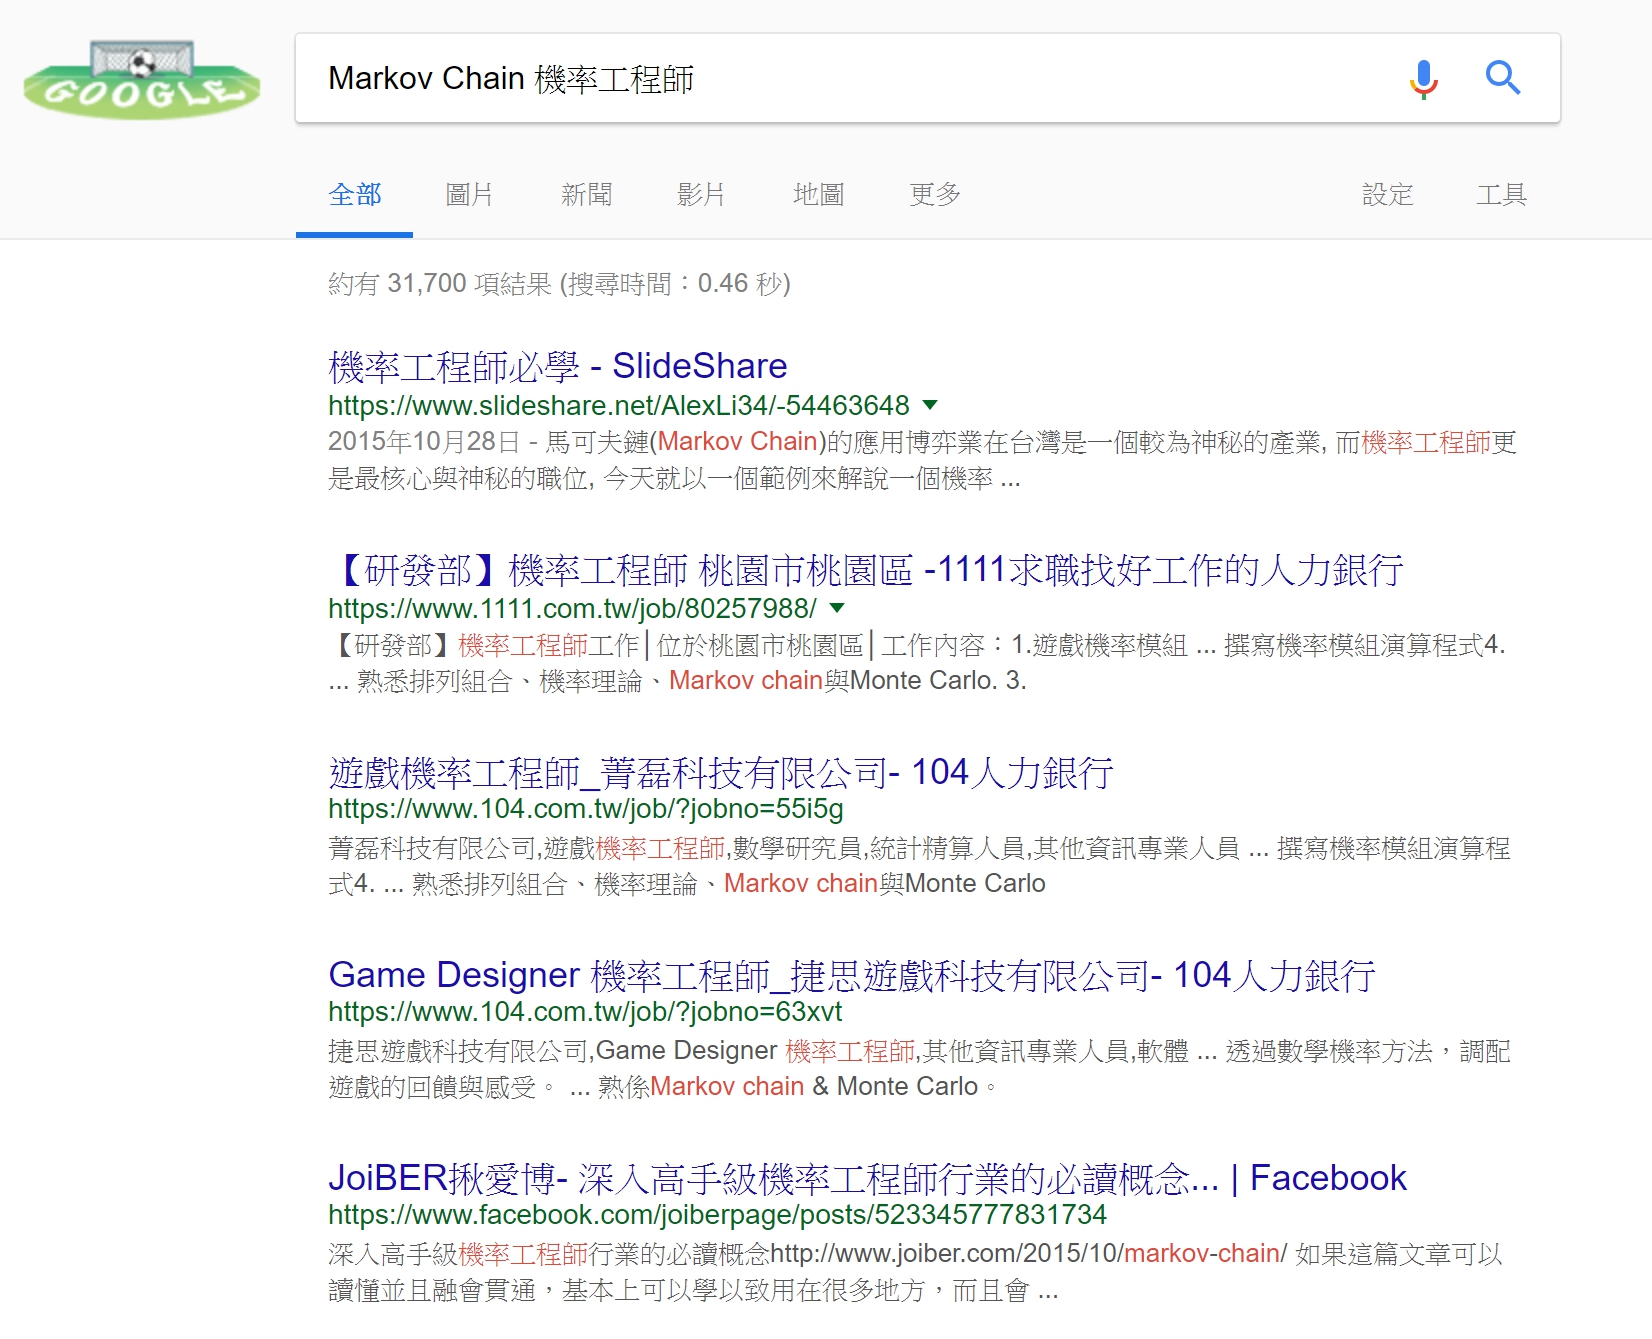Viewport: 1652px width, 1339px height.
Task: Open the 工具 search tools
Action: click(x=1502, y=194)
